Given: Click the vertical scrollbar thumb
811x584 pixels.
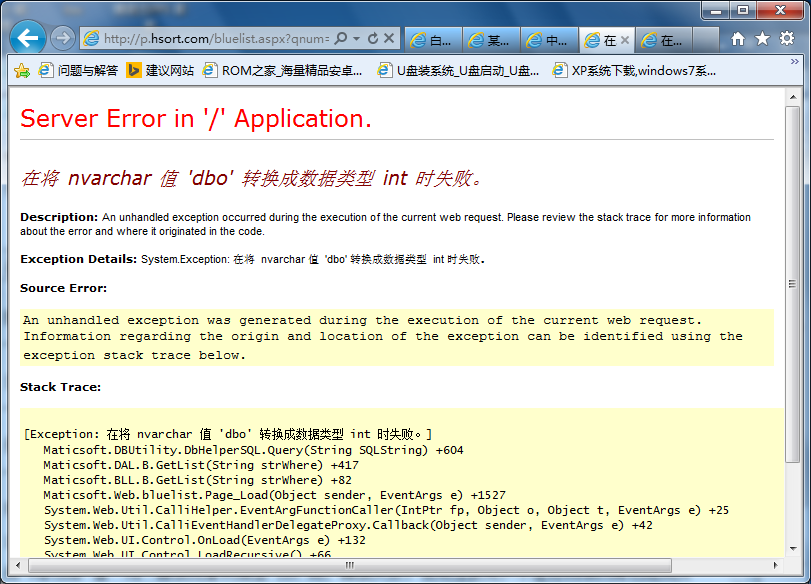Looking at the screenshot, I should tap(793, 284).
